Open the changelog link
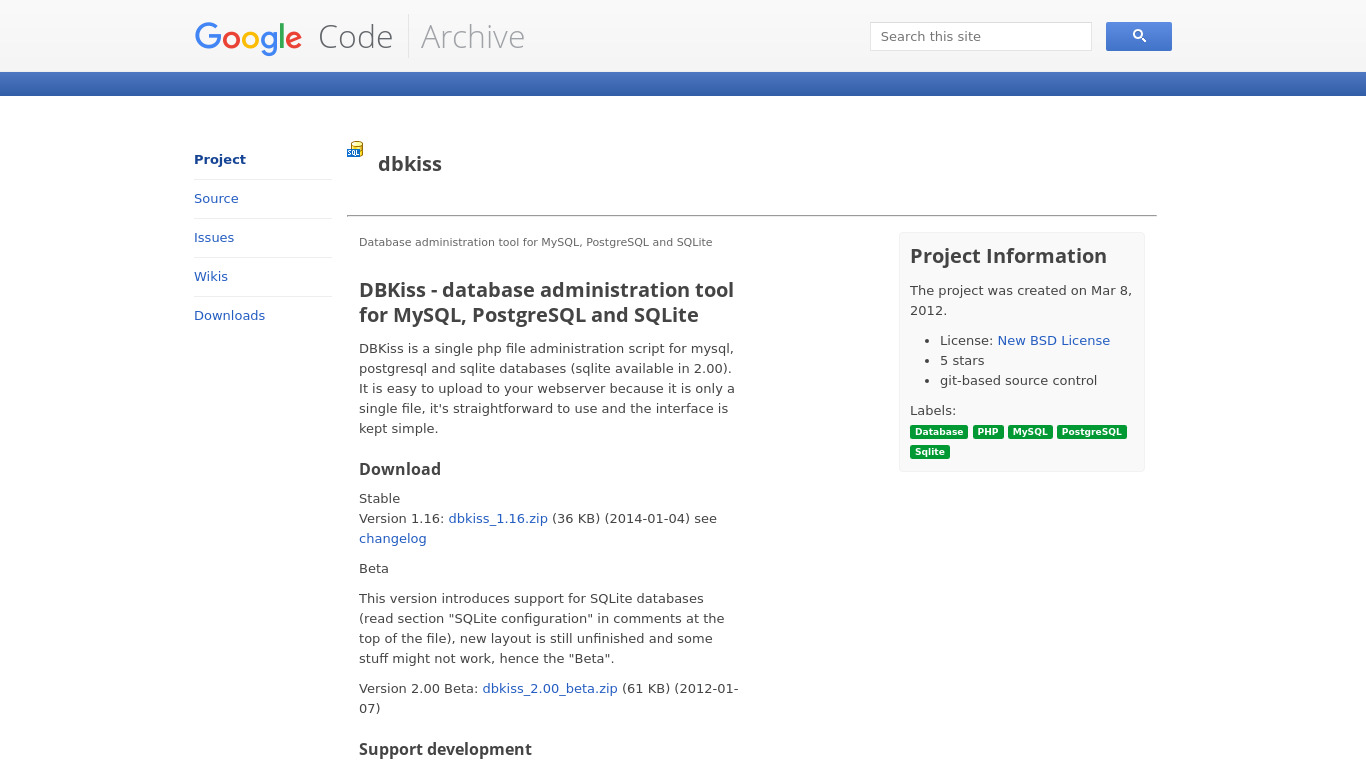 coord(393,539)
